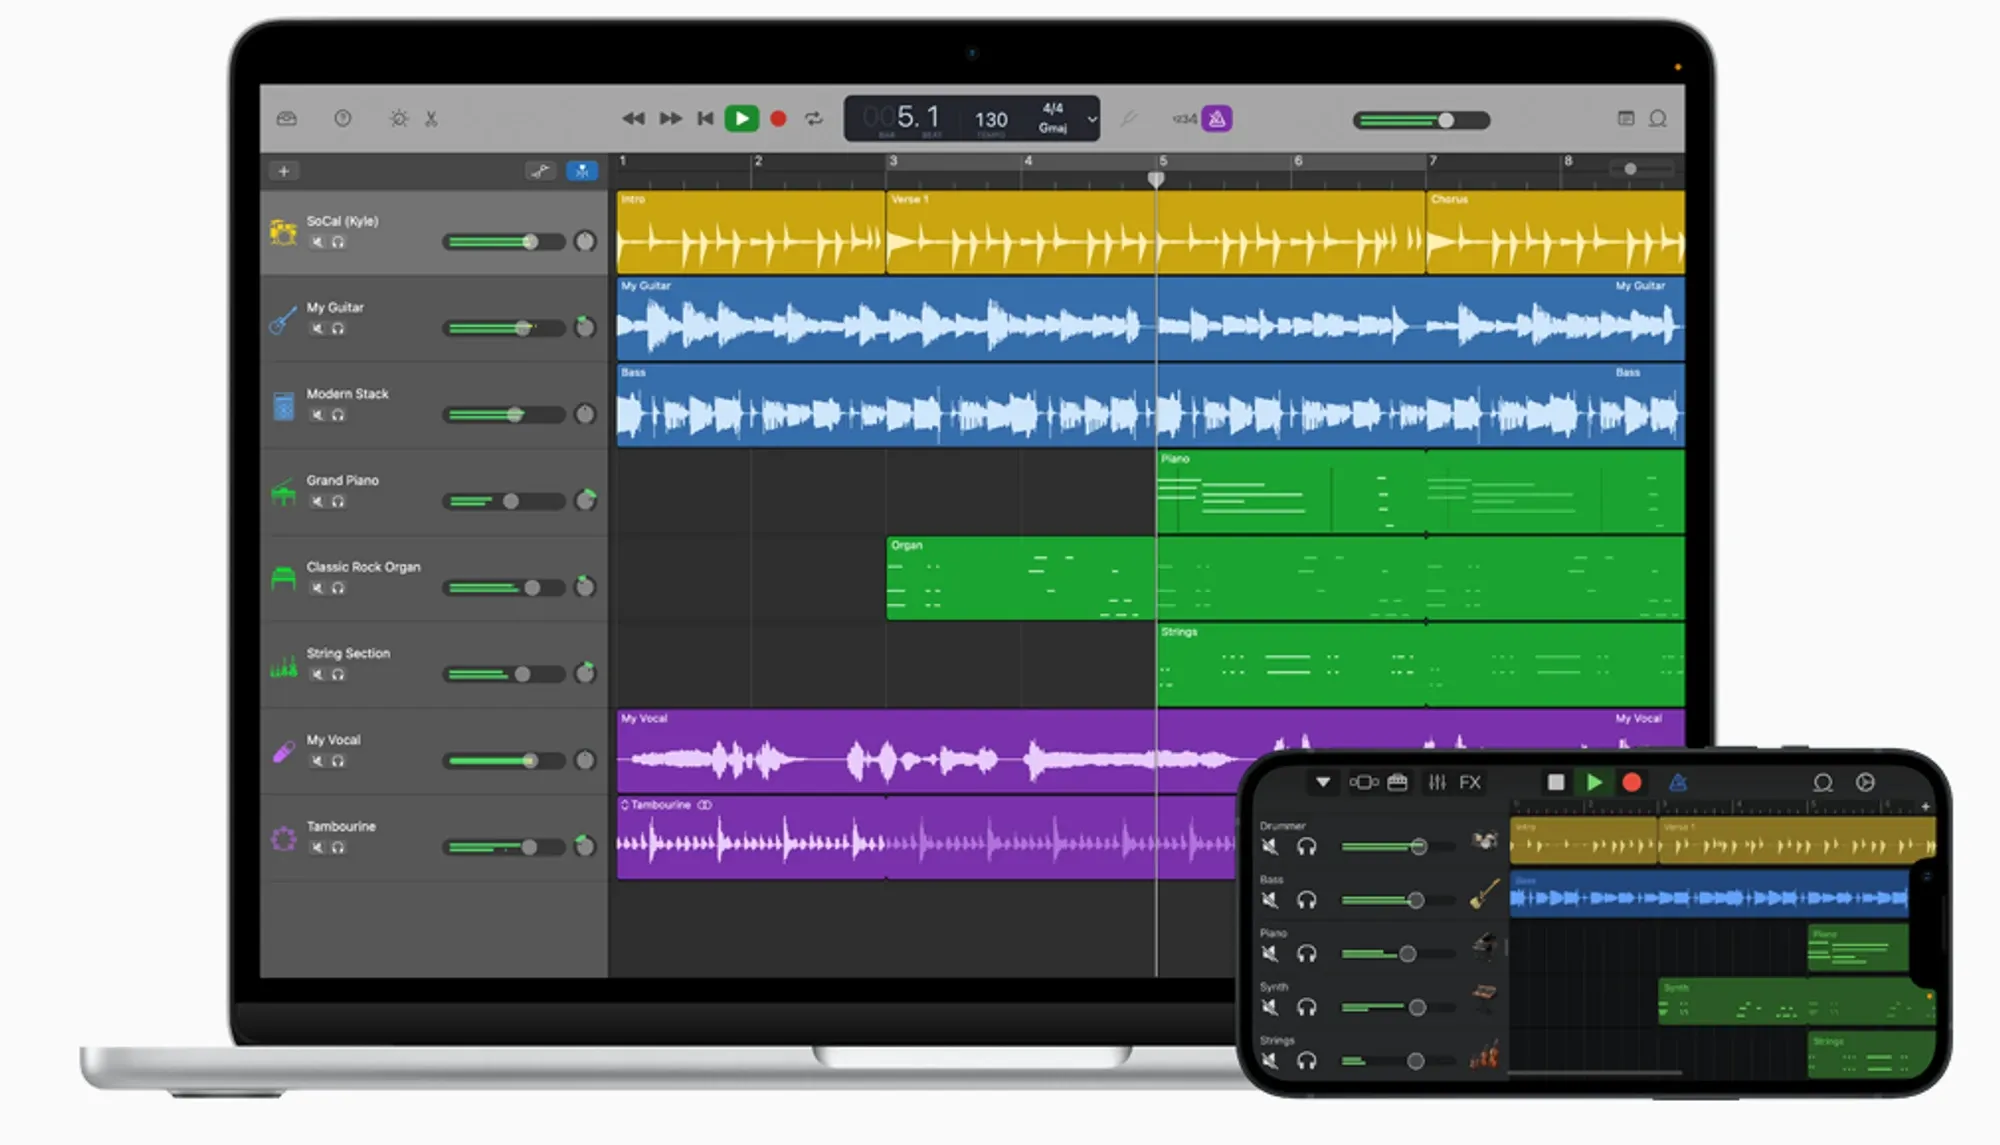
Task: Toggle the 1234 Count-in button
Action: 1184,119
